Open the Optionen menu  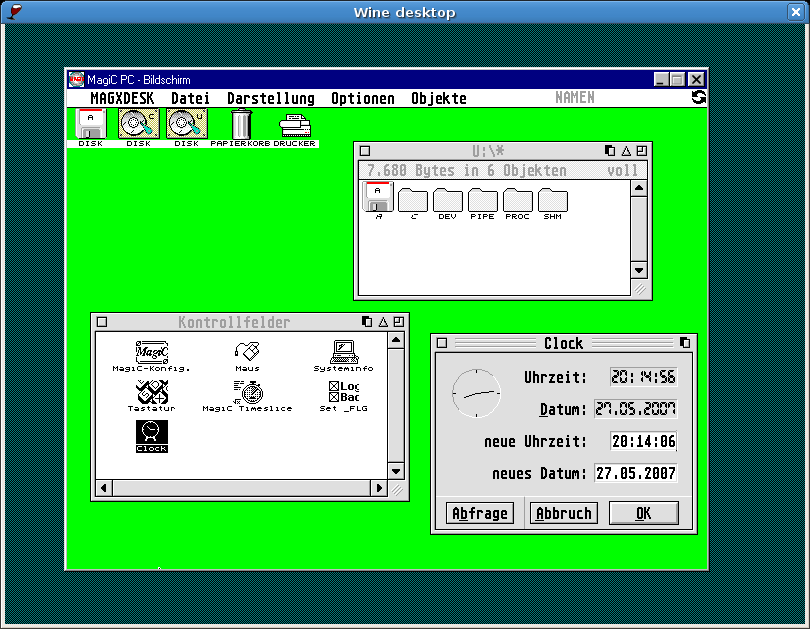point(363,98)
